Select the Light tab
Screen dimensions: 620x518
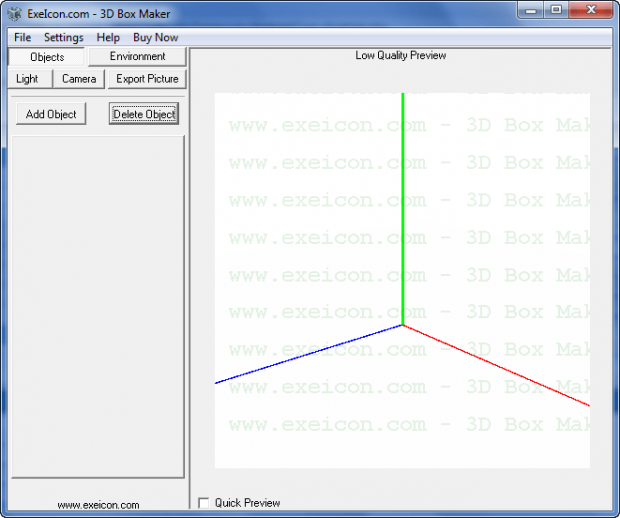pyautogui.click(x=27, y=79)
